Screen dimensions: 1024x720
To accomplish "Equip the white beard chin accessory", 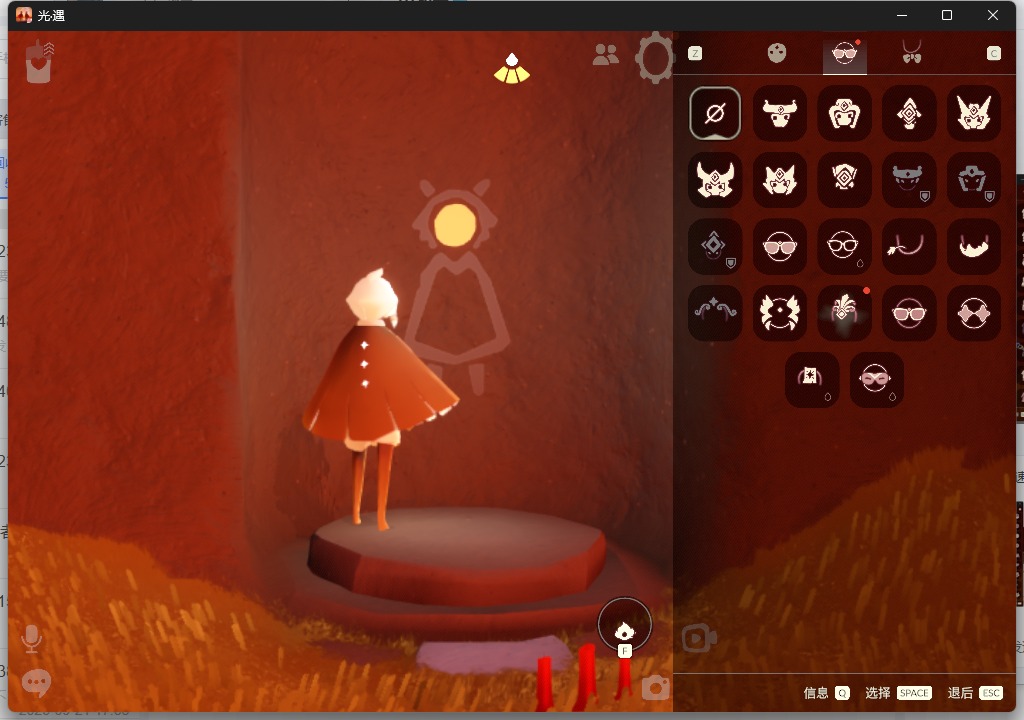I will (x=973, y=246).
